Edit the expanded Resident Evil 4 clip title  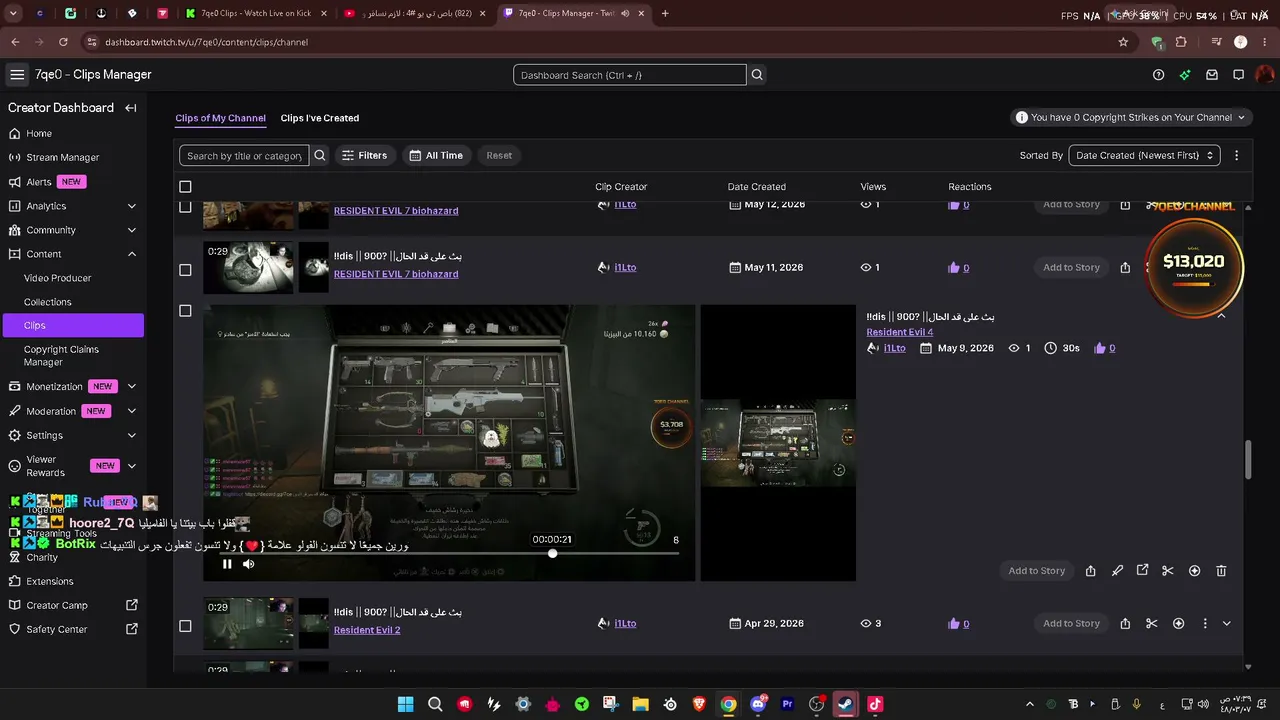[x=1117, y=571]
